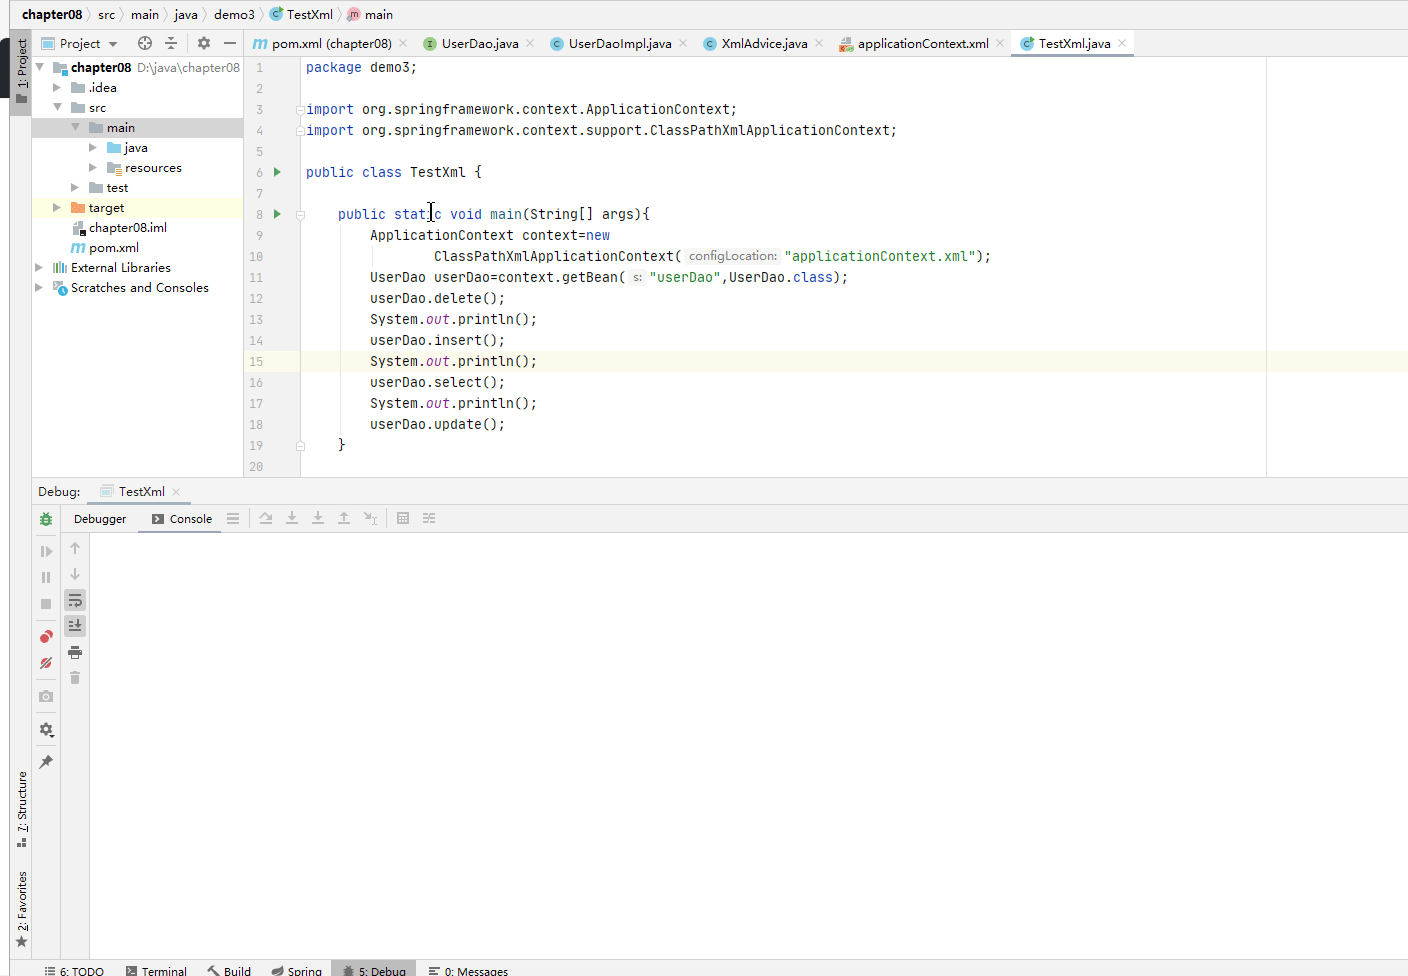Image resolution: width=1408 pixels, height=976 pixels.
Task: Toggle soft-wrap in the debug console
Action: (75, 600)
